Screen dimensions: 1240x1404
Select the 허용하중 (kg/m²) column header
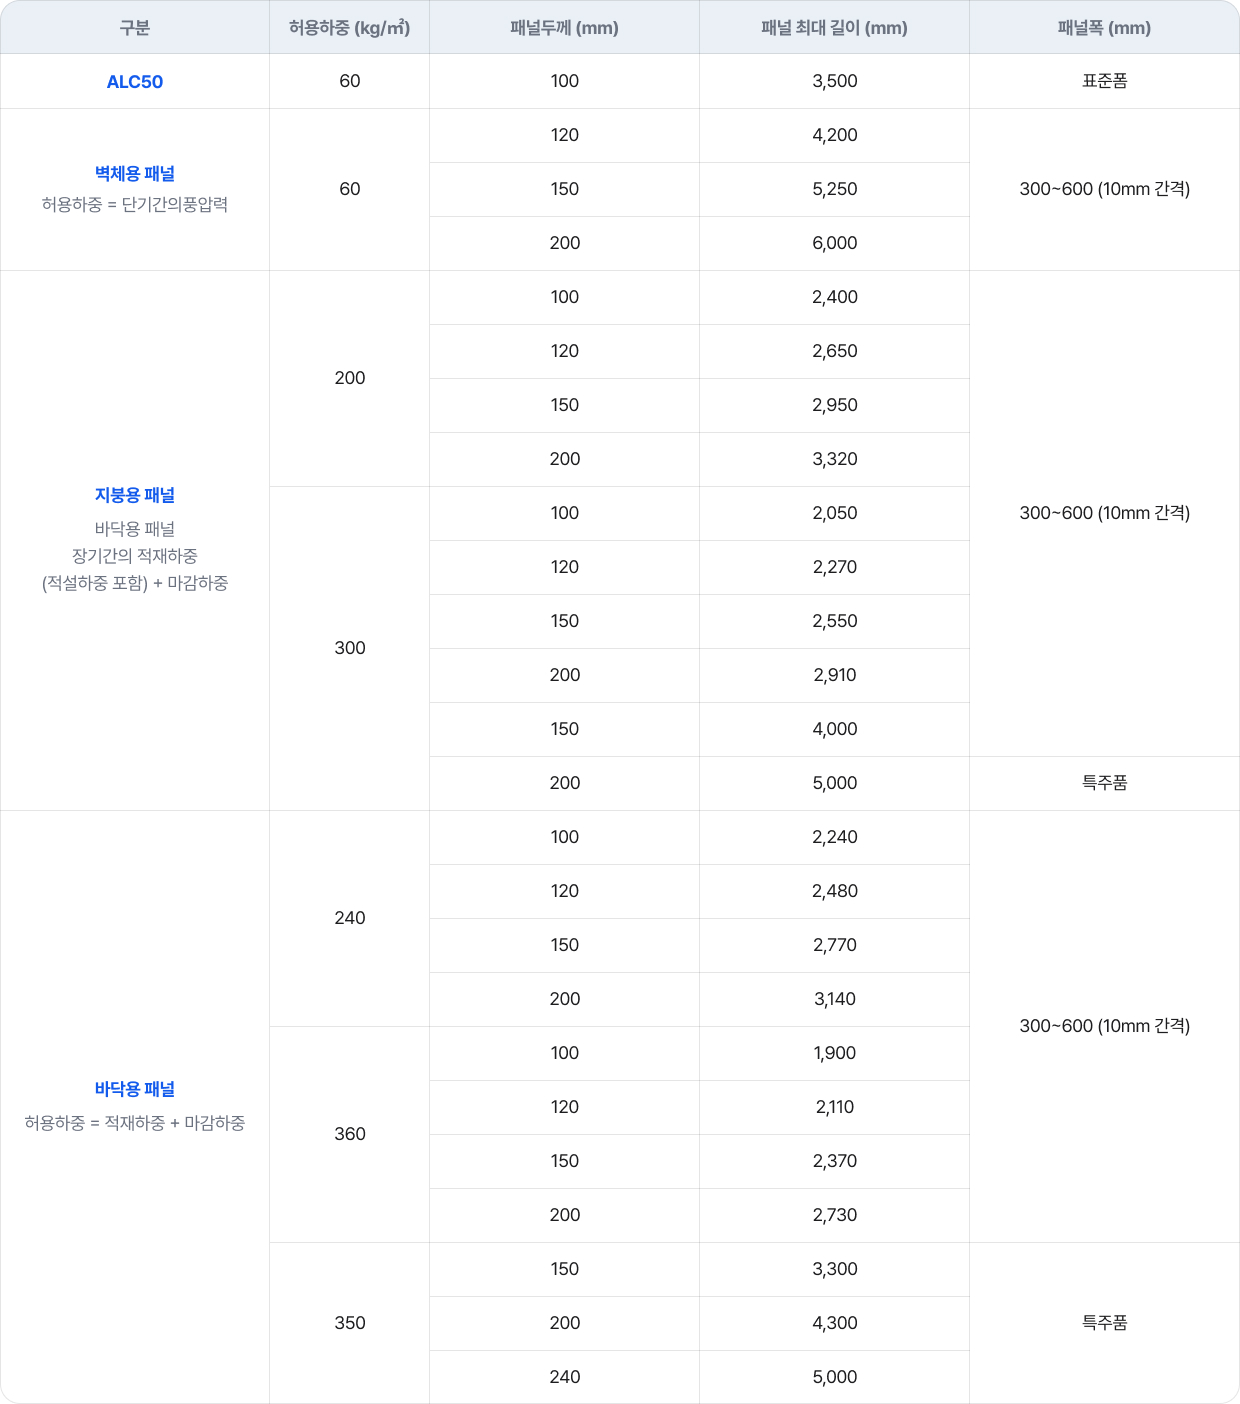pyautogui.click(x=349, y=28)
